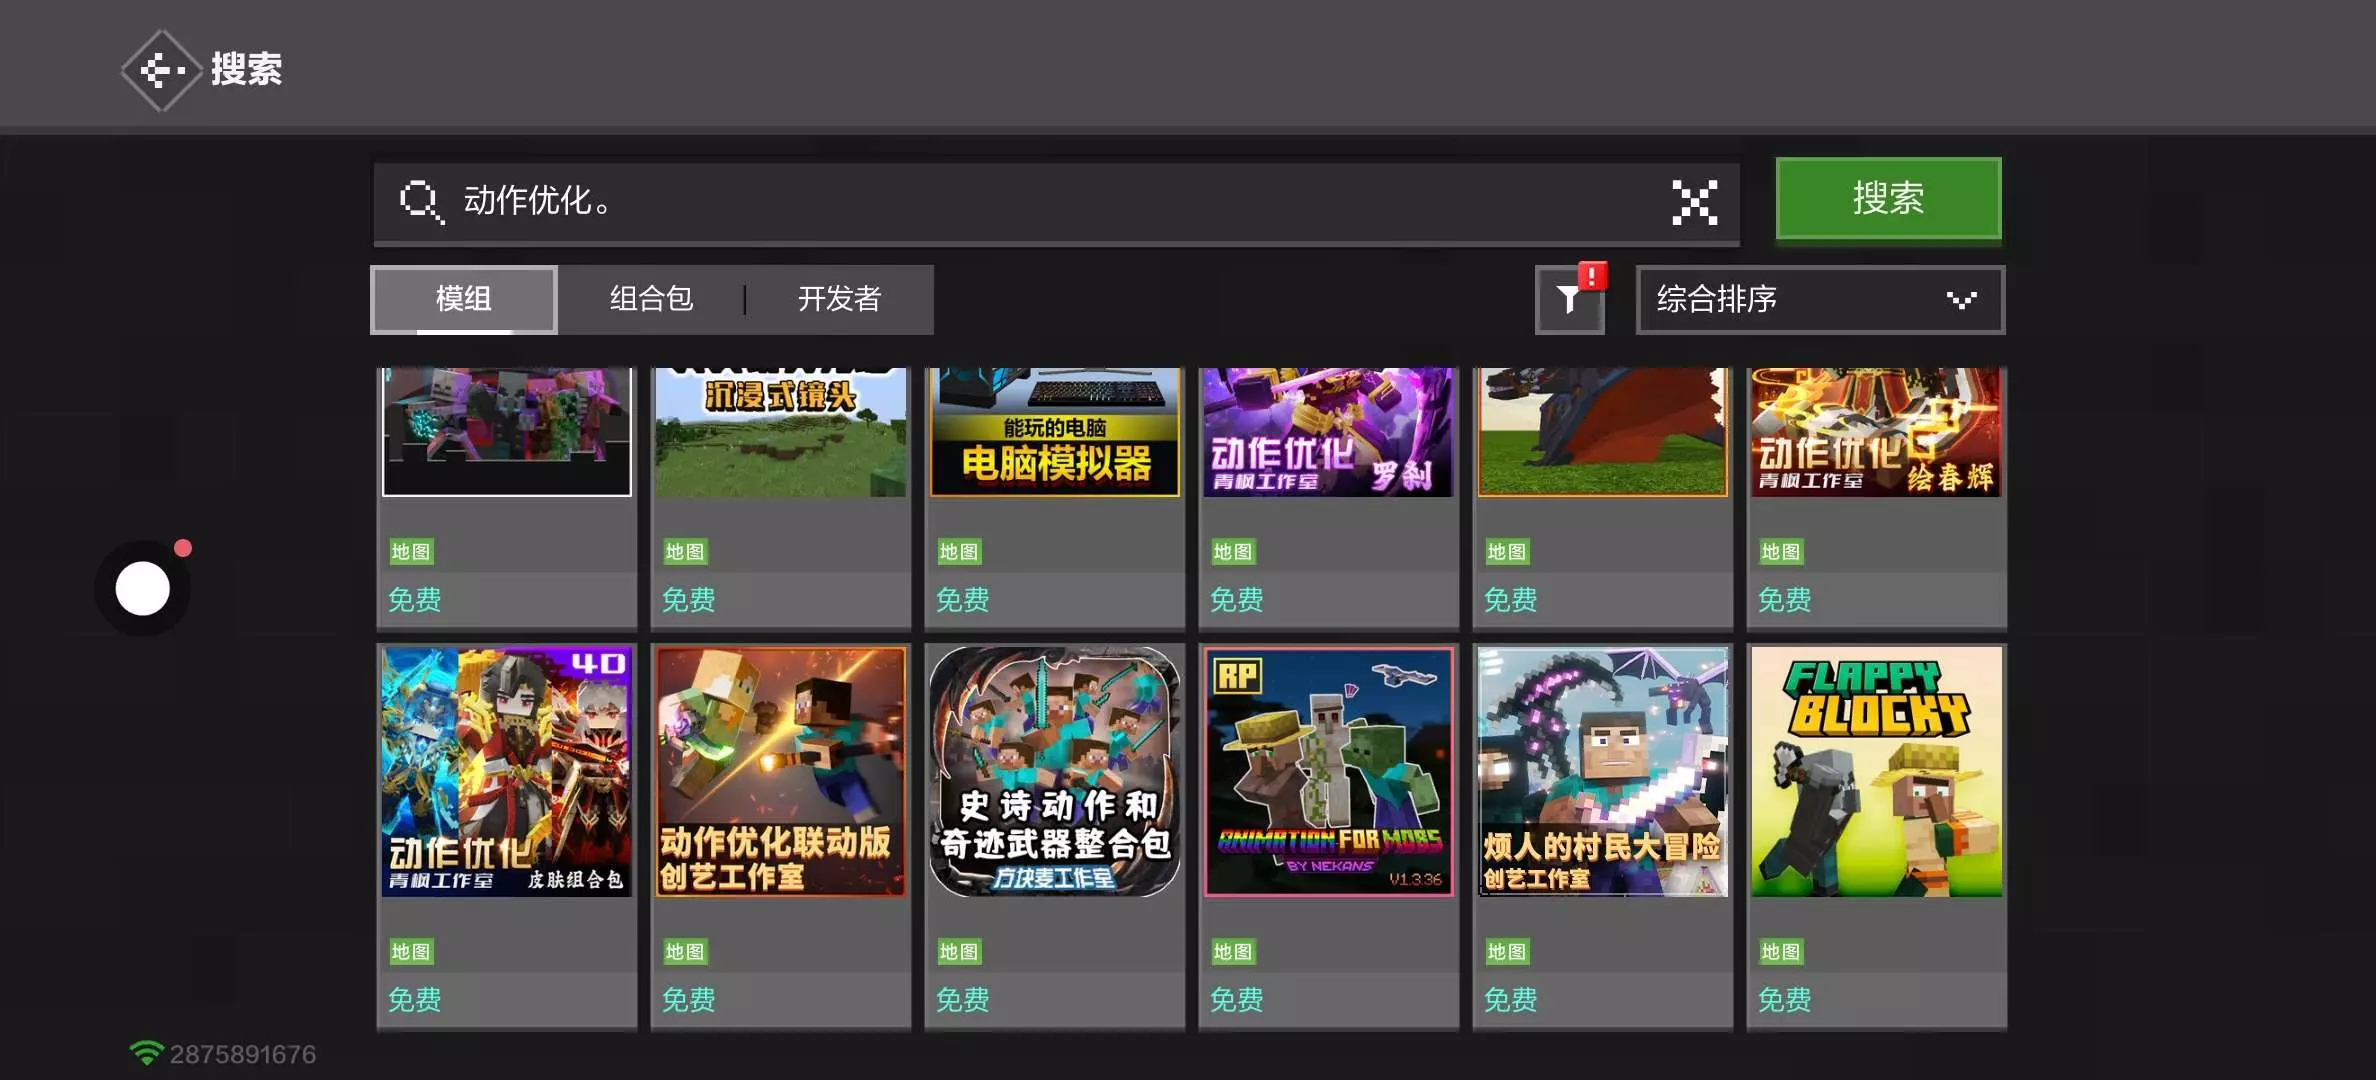Click the green wifi status icon
The width and height of the screenshot is (2376, 1080).
146,1053
